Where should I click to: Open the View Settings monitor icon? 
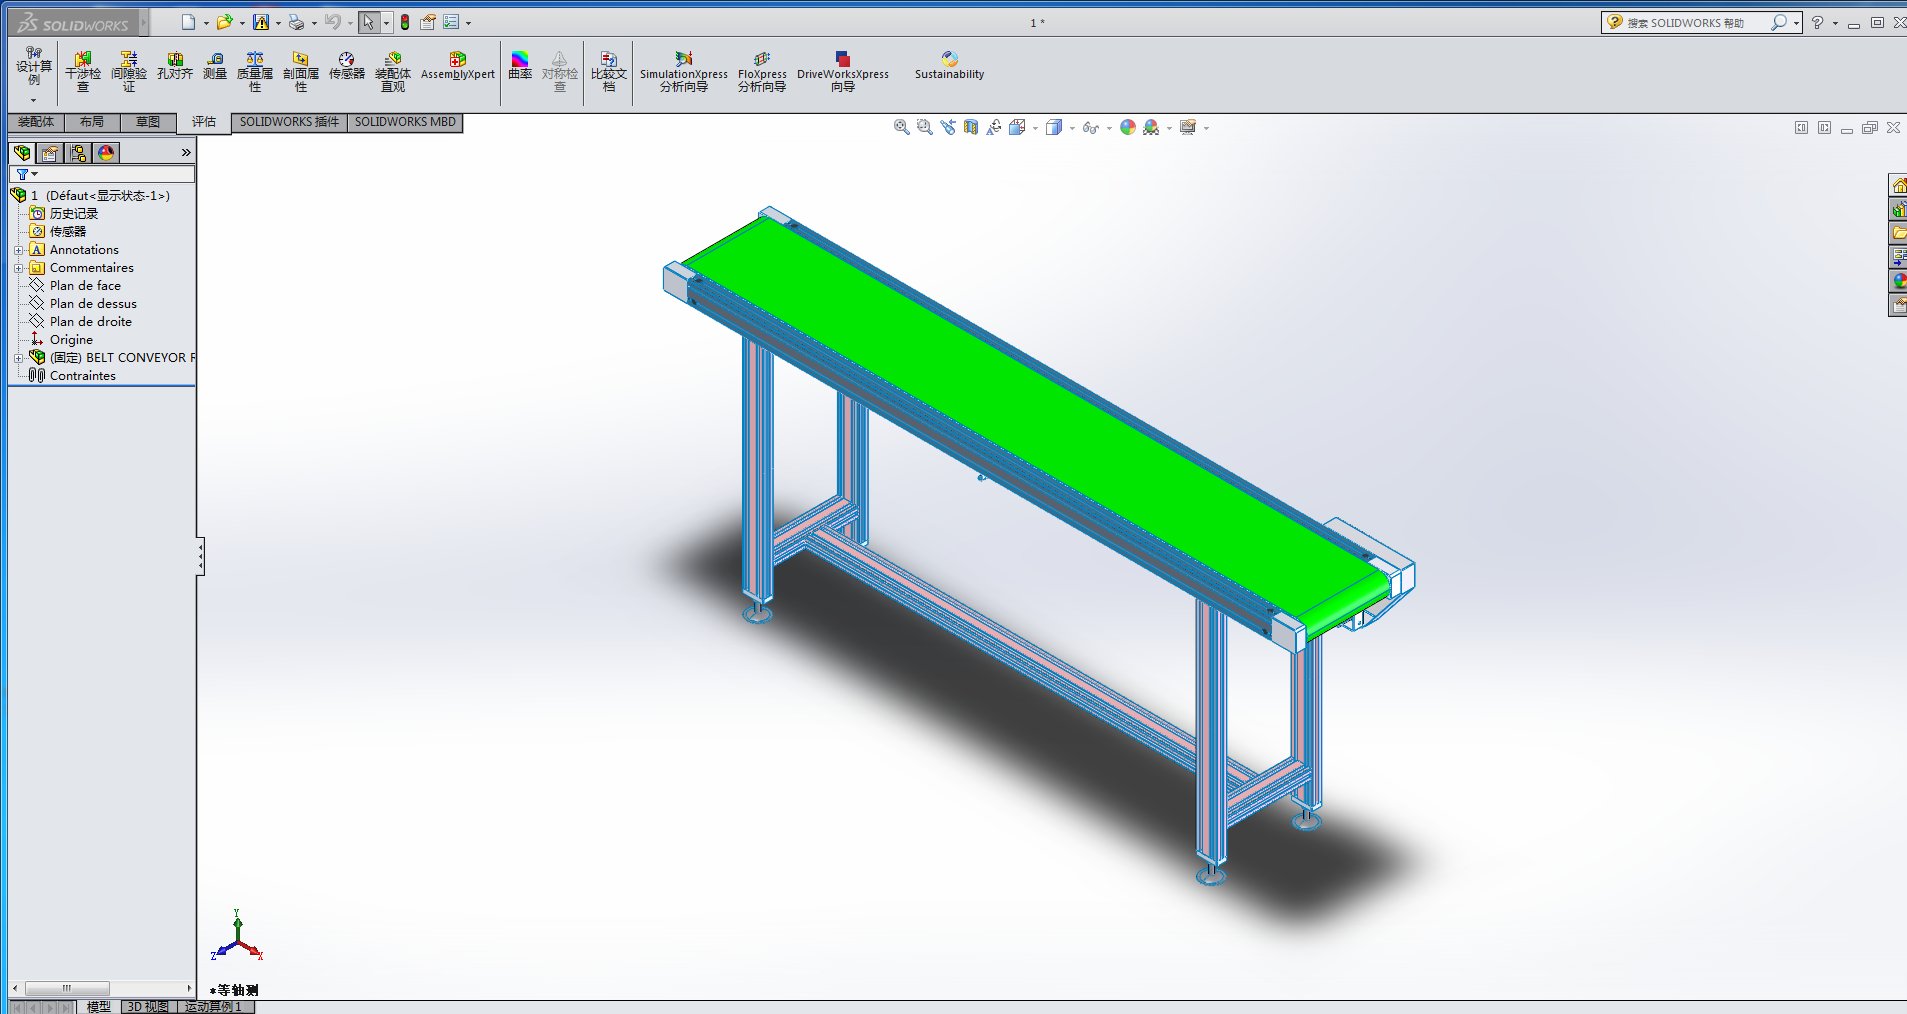1188,127
